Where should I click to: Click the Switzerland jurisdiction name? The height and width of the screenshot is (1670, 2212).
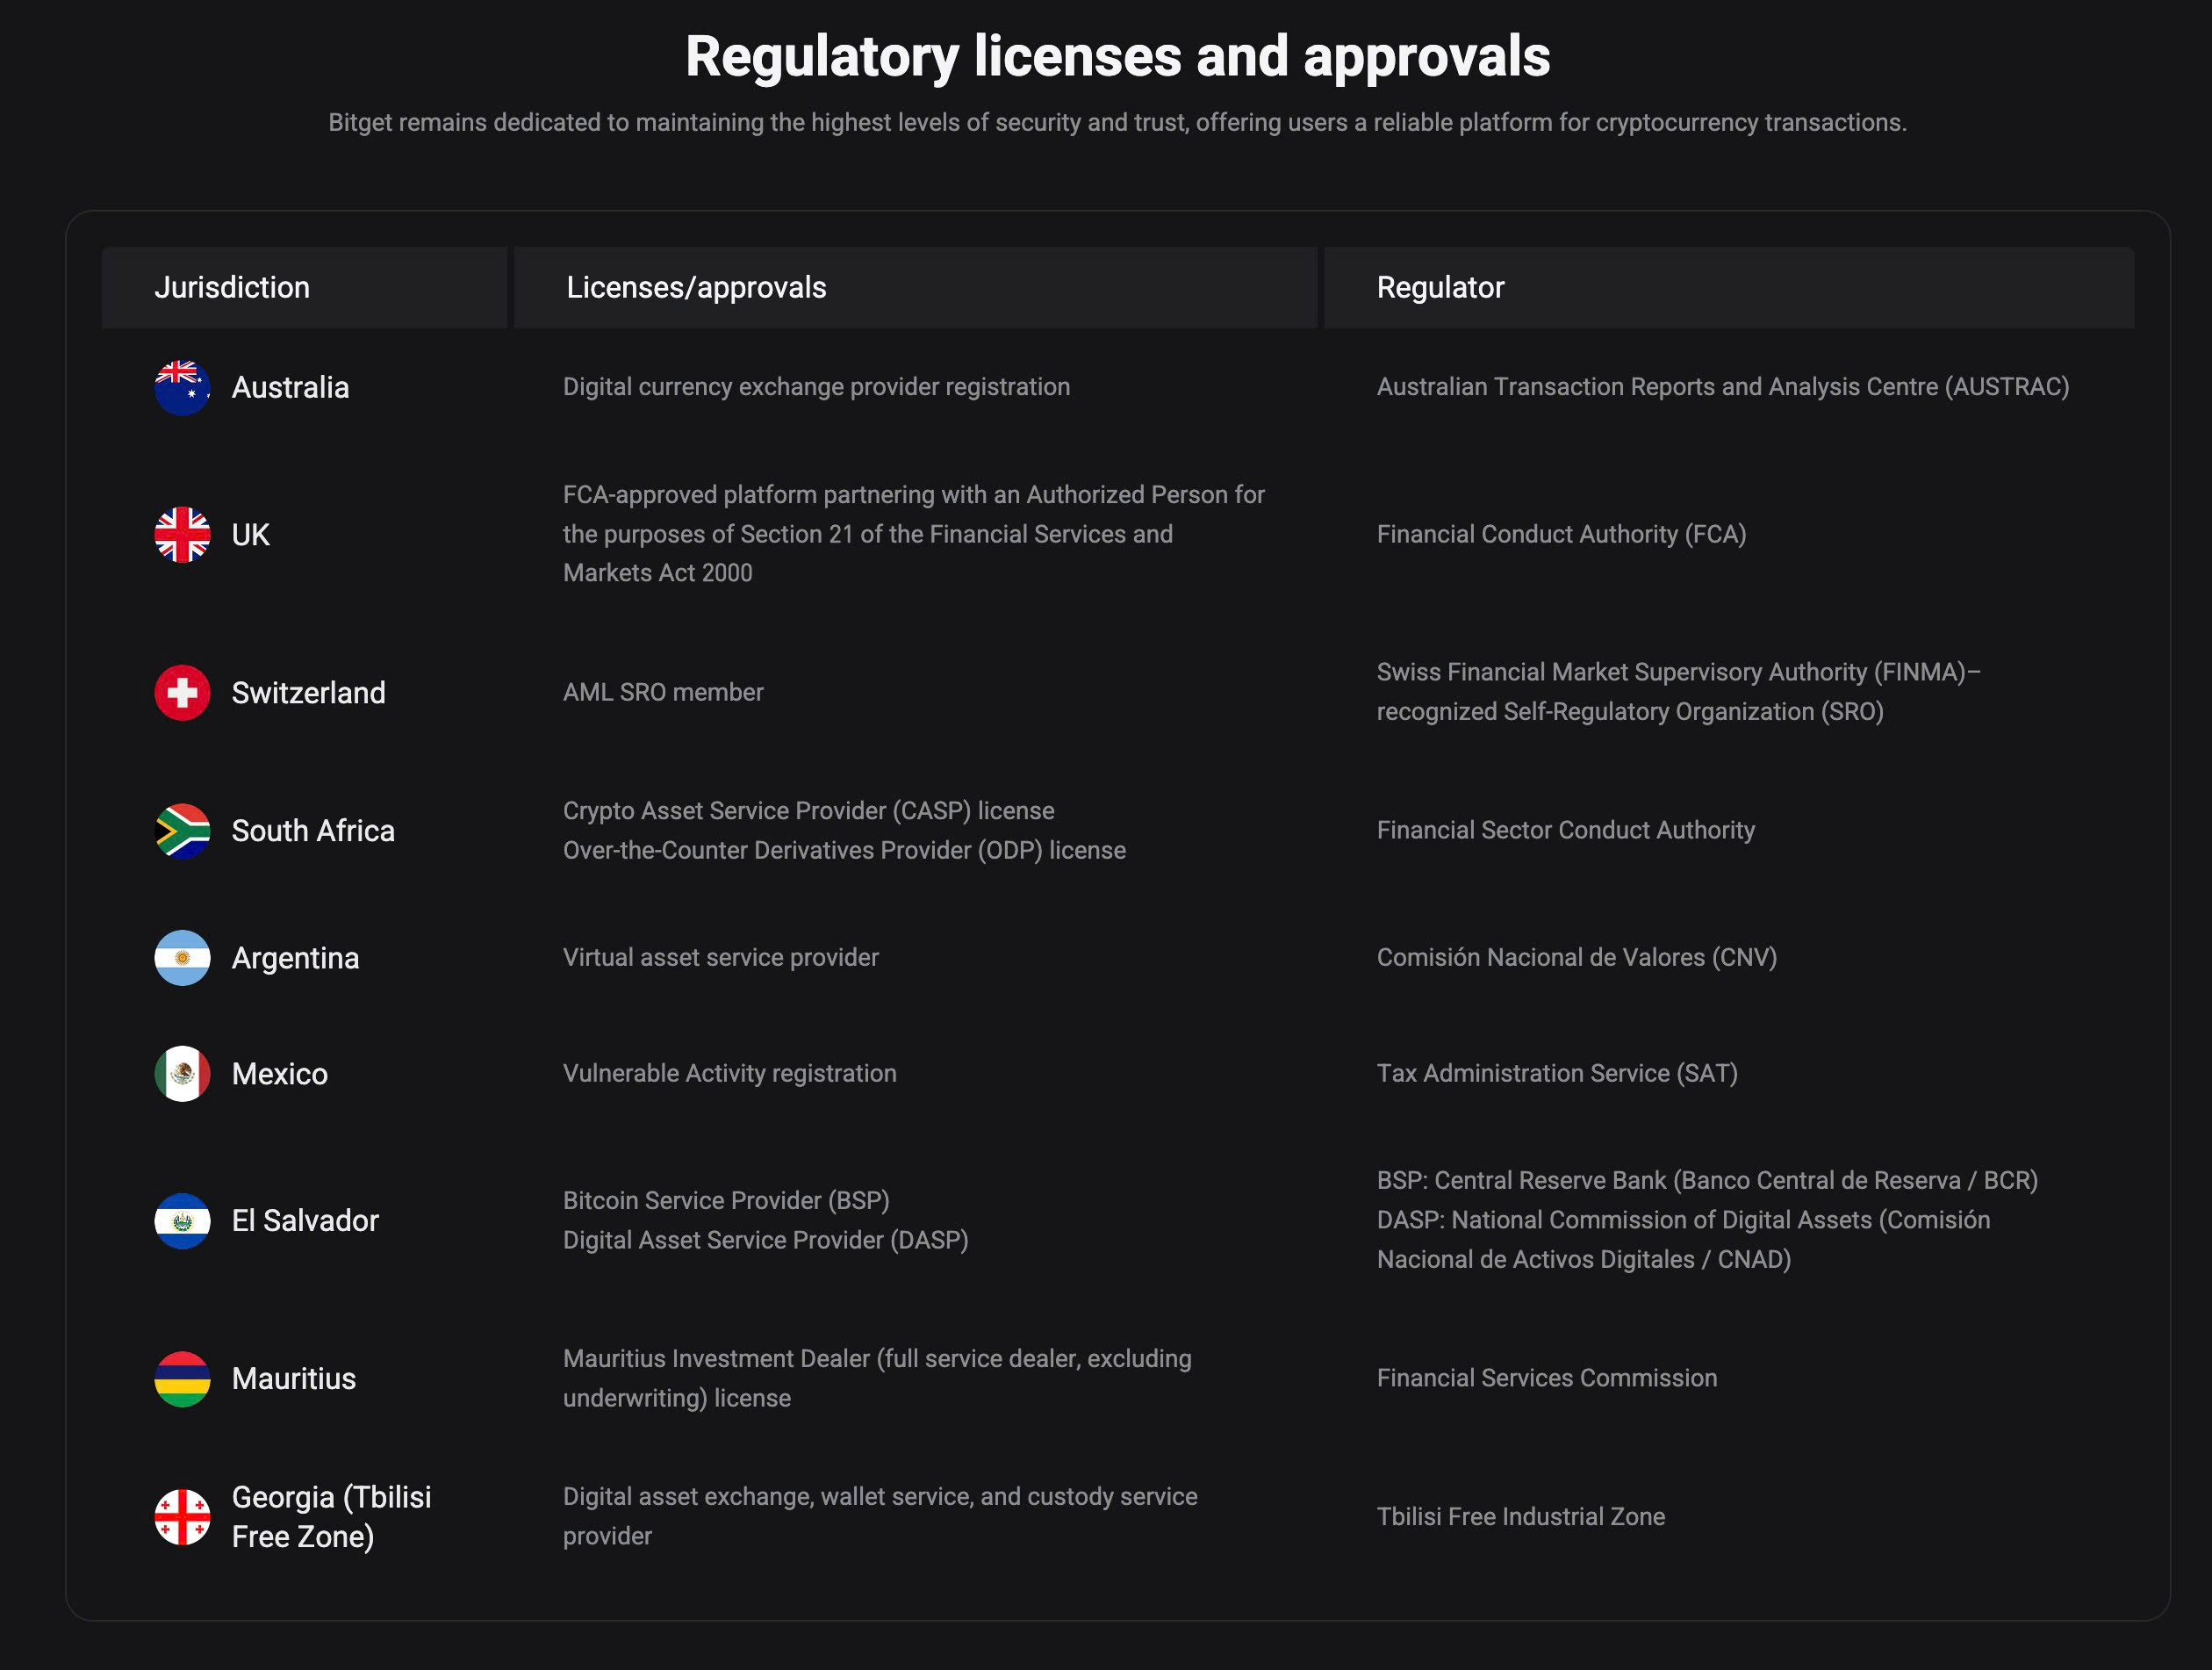[308, 693]
